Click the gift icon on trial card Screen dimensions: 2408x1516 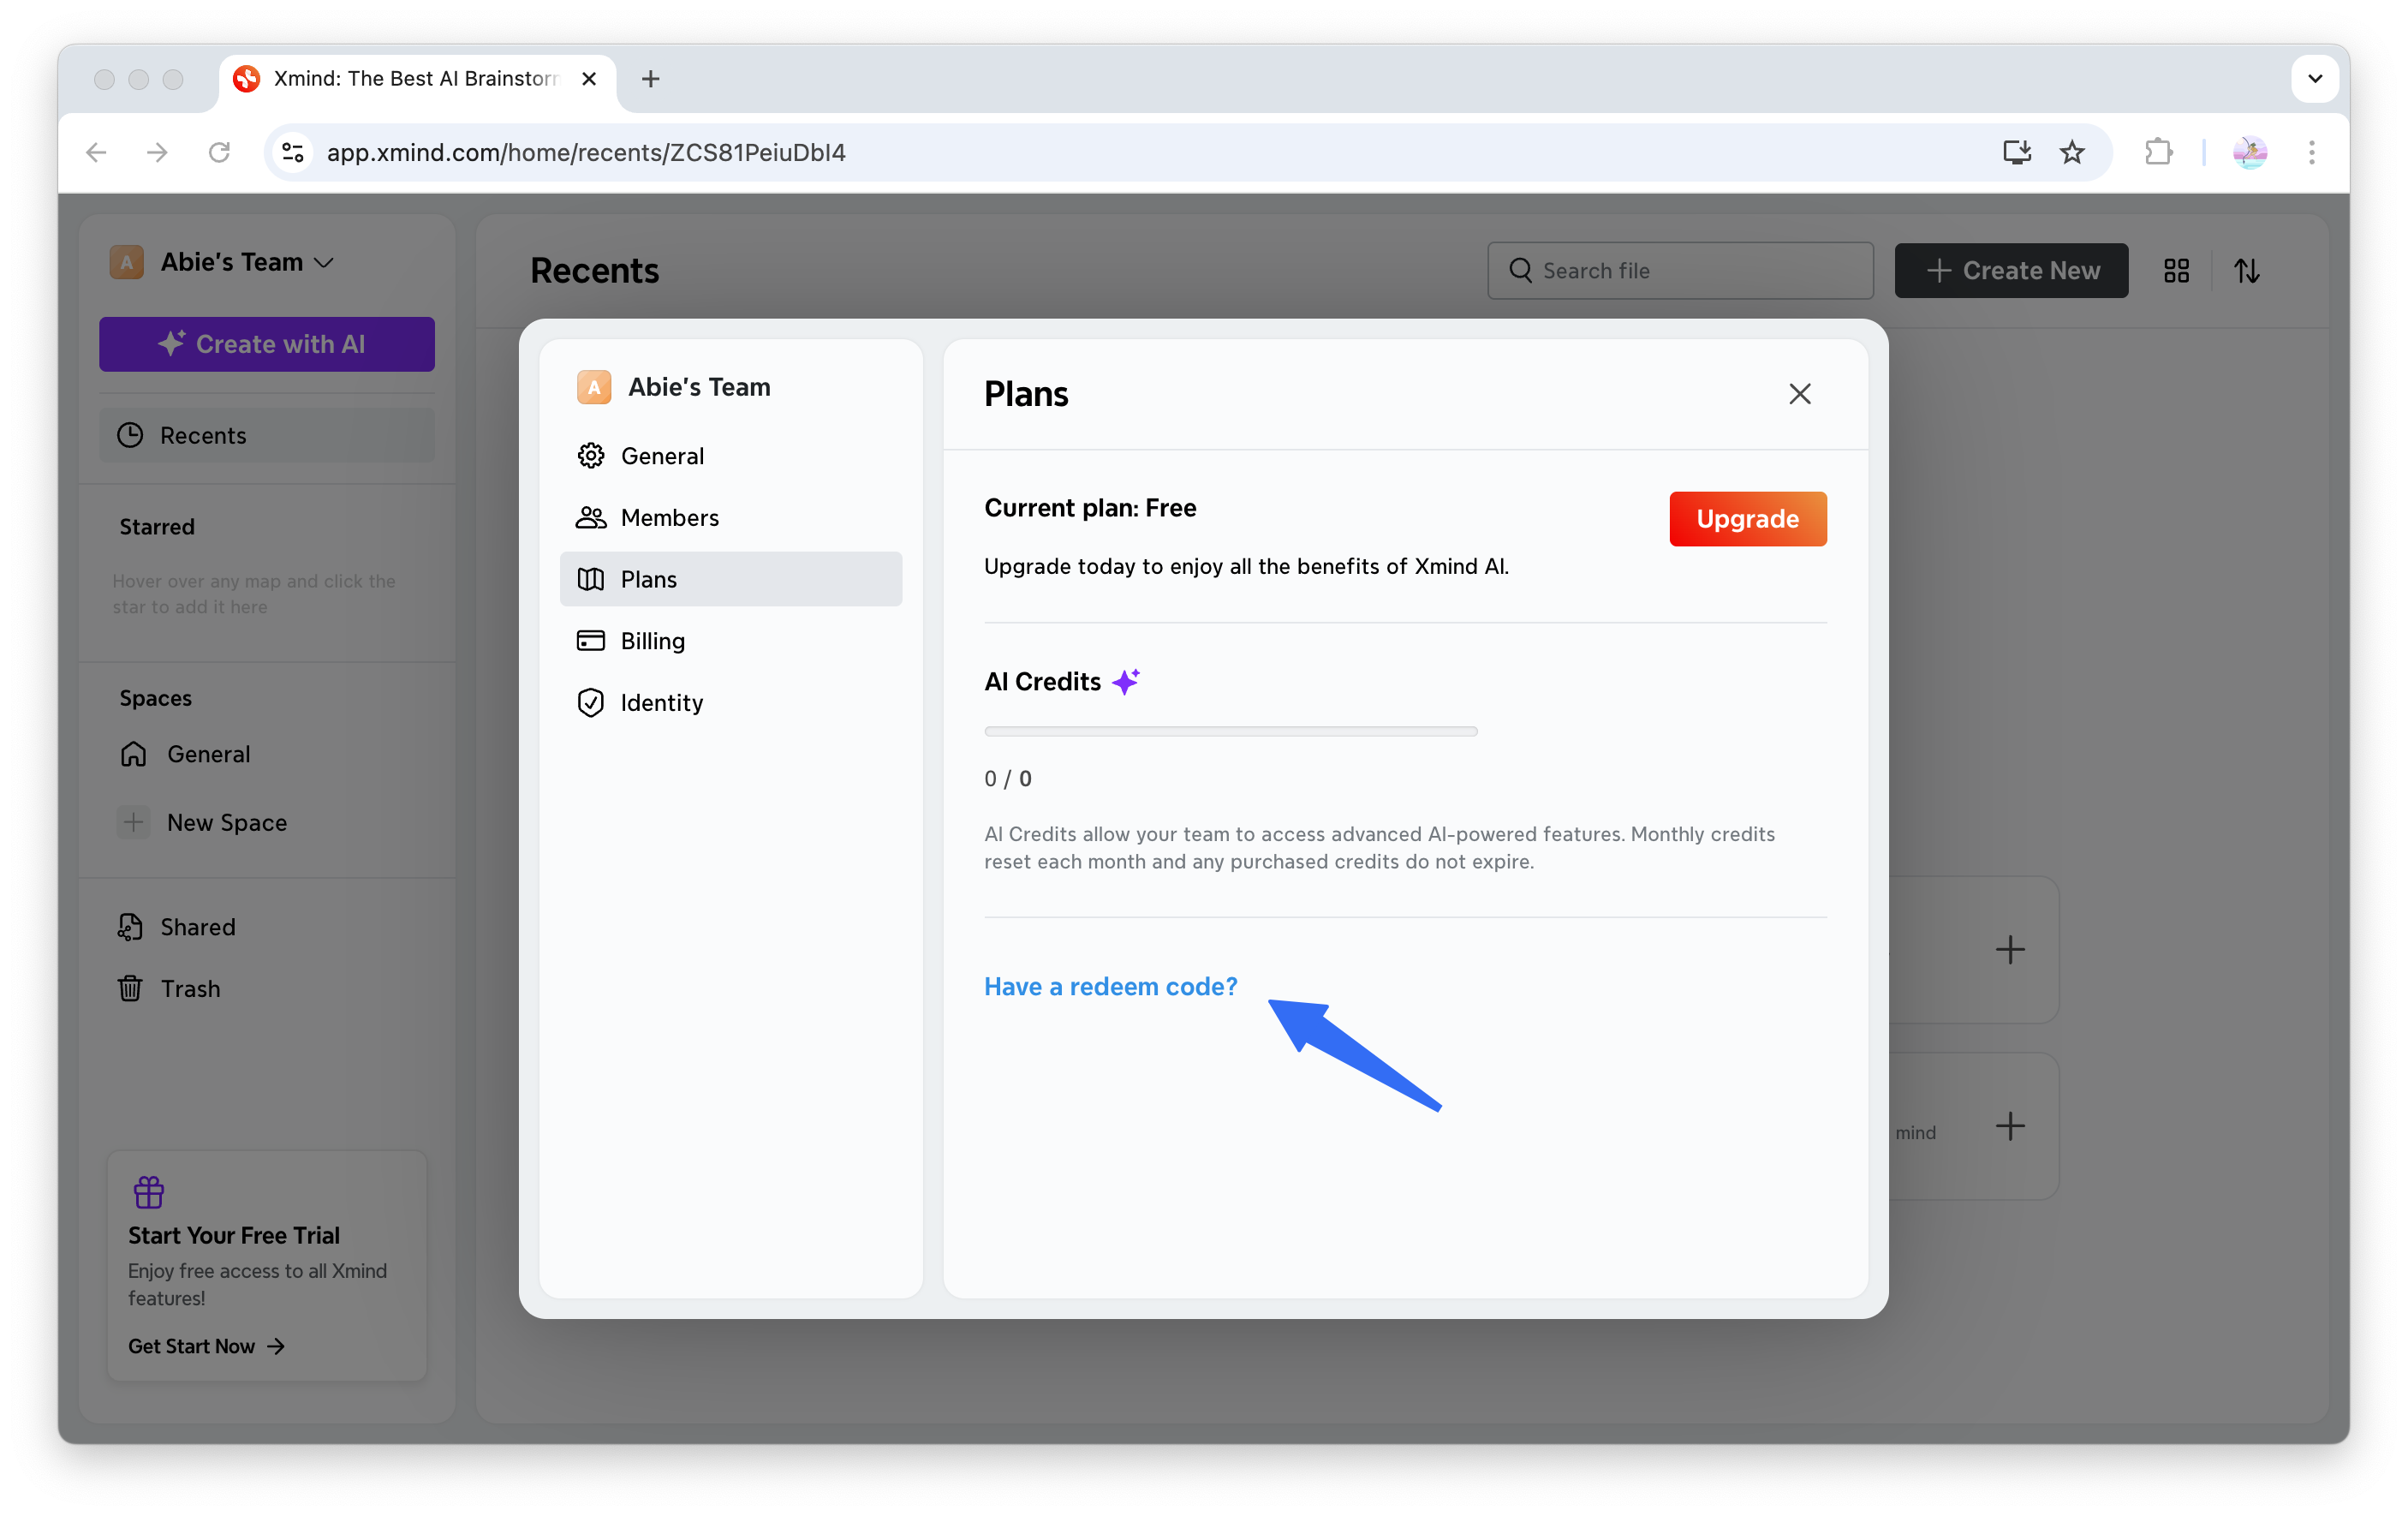click(149, 1191)
